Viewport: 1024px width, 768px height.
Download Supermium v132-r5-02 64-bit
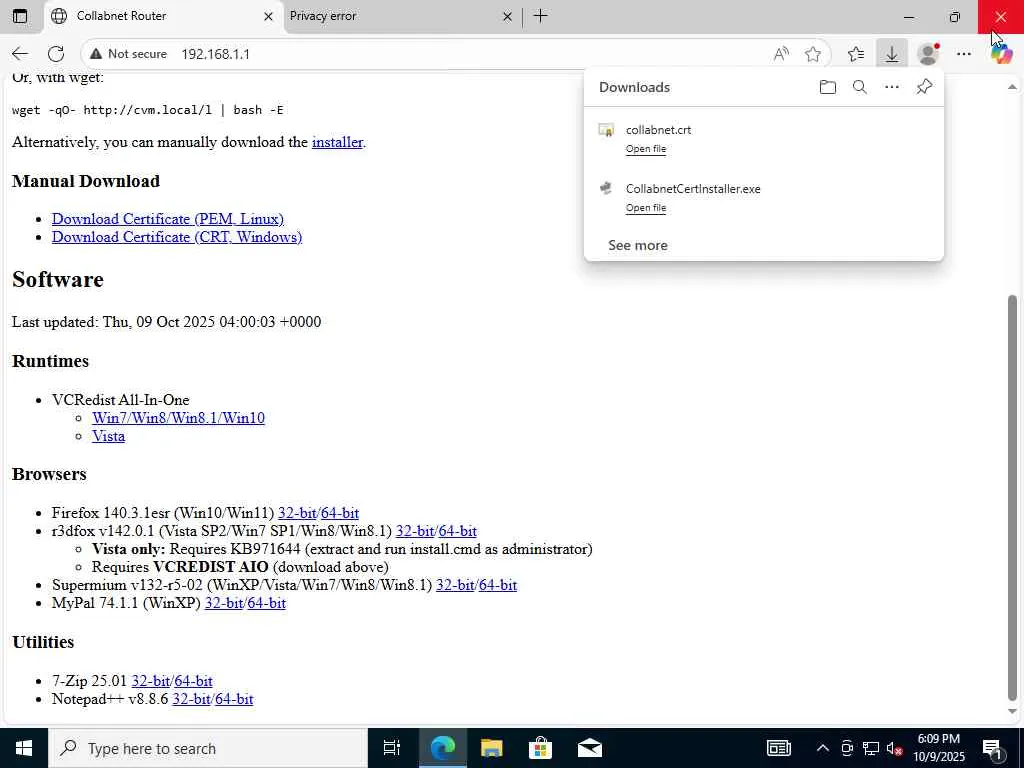498,585
